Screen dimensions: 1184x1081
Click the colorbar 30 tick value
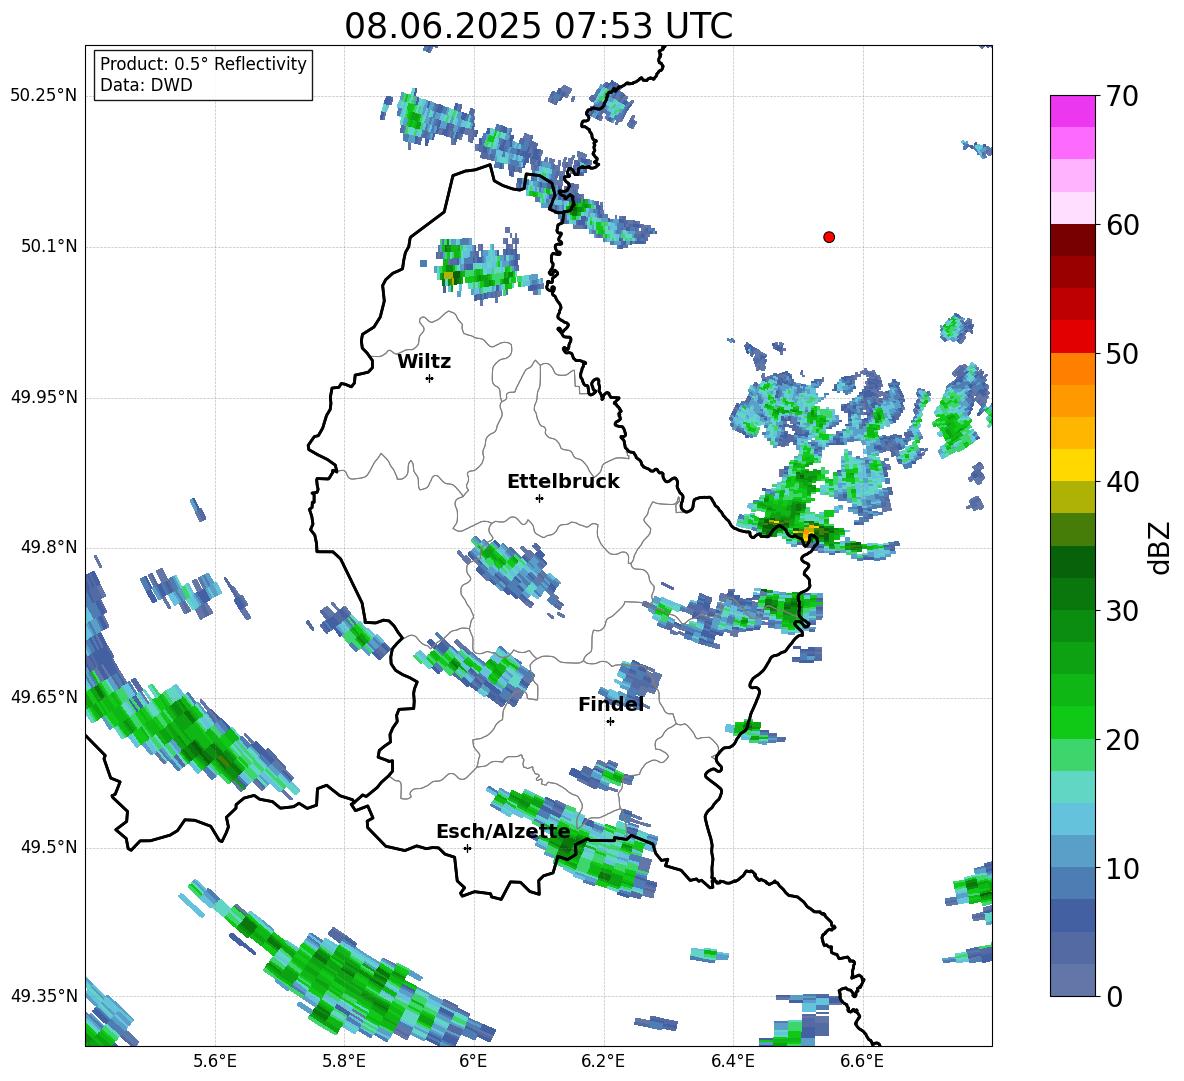tap(1122, 611)
